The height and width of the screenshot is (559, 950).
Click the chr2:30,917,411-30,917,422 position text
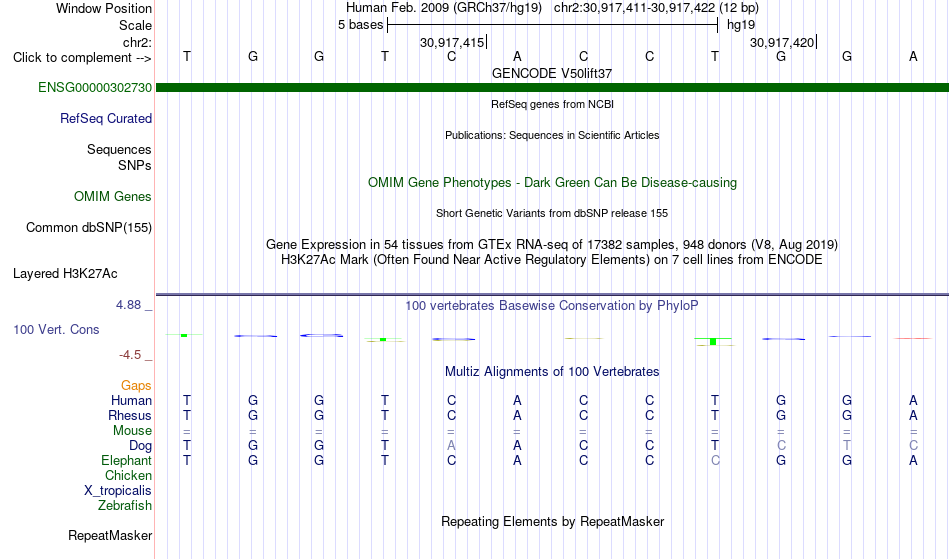pyautogui.click(x=656, y=8)
